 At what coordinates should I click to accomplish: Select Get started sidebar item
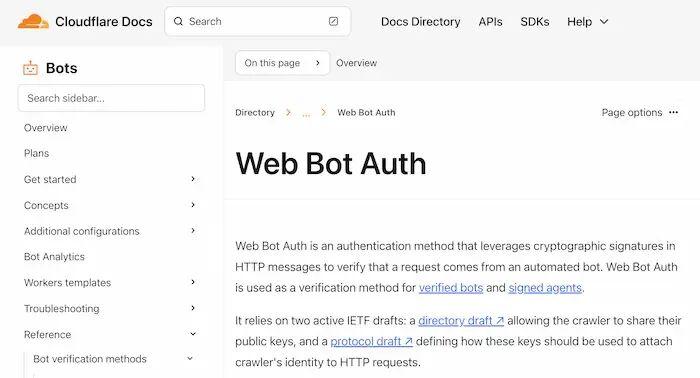(50, 179)
